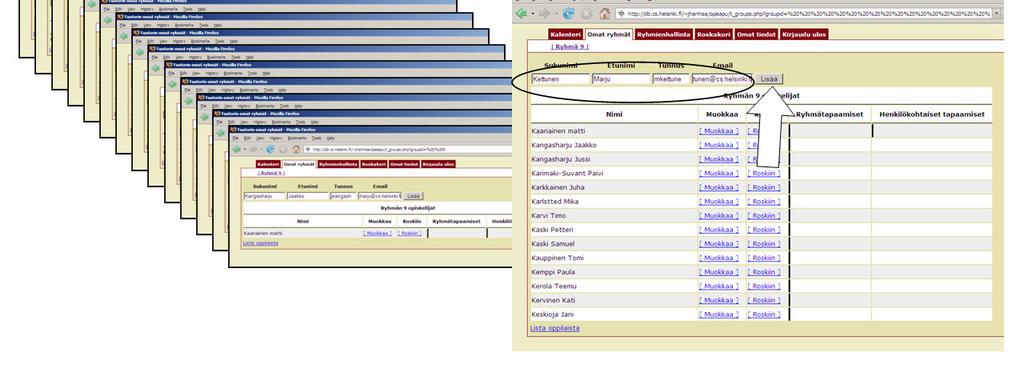Open Omat tiedot tab in the large window
Screen dimensions: 1024x373
[x=756, y=34]
